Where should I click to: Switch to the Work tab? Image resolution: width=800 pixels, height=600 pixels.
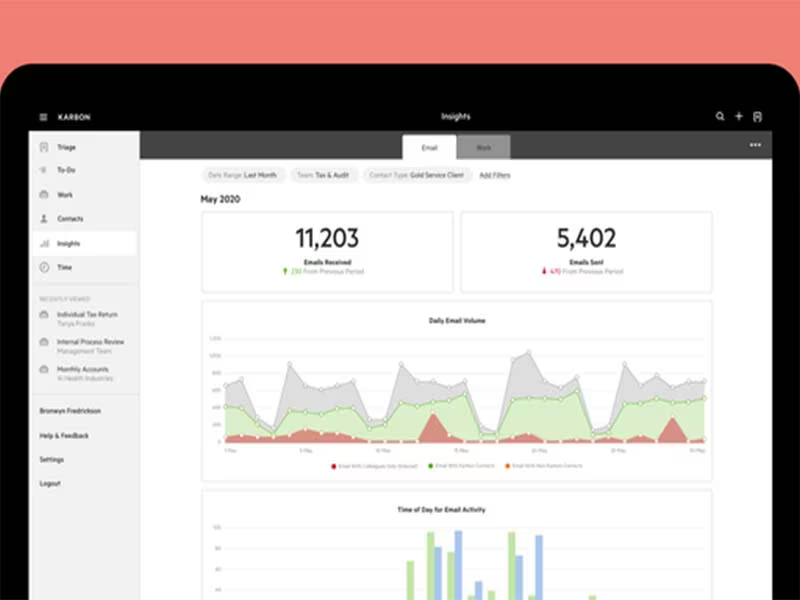484,147
